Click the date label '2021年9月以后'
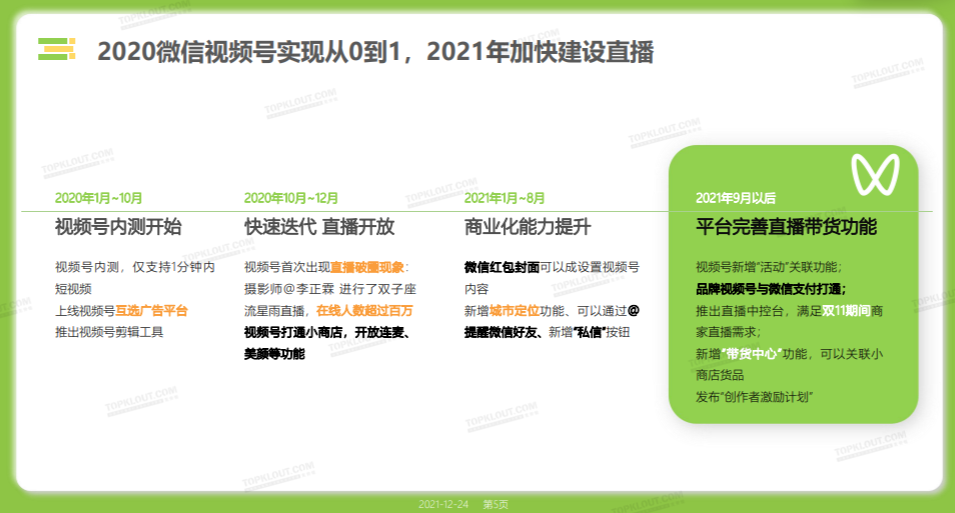 (x=735, y=198)
